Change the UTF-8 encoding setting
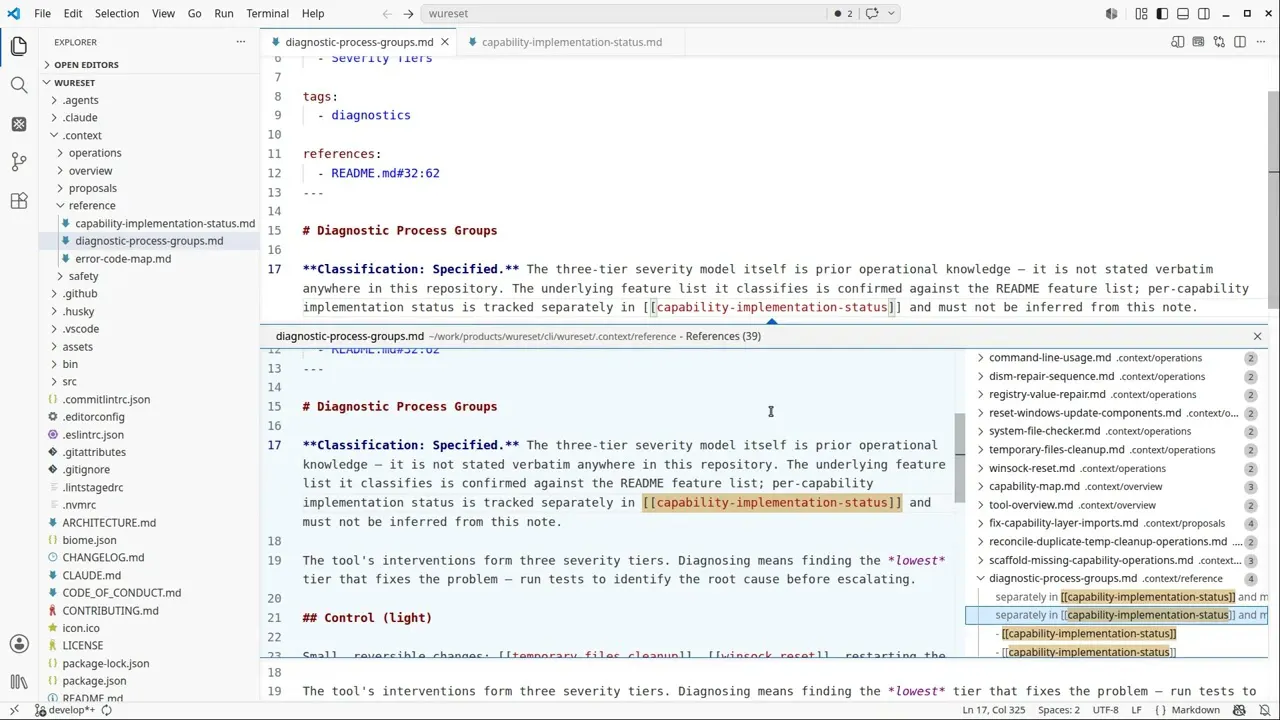This screenshot has height=720, width=1280. (1105, 710)
